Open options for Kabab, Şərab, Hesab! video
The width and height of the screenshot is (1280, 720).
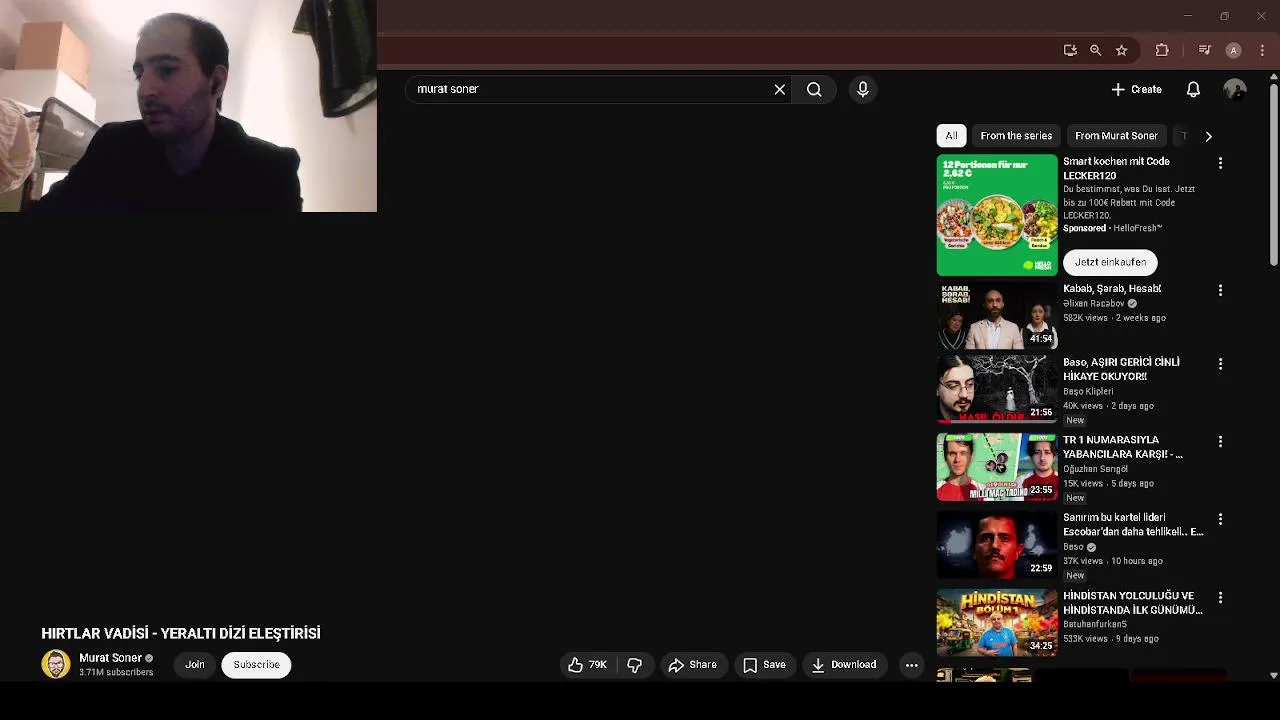tap(1220, 290)
